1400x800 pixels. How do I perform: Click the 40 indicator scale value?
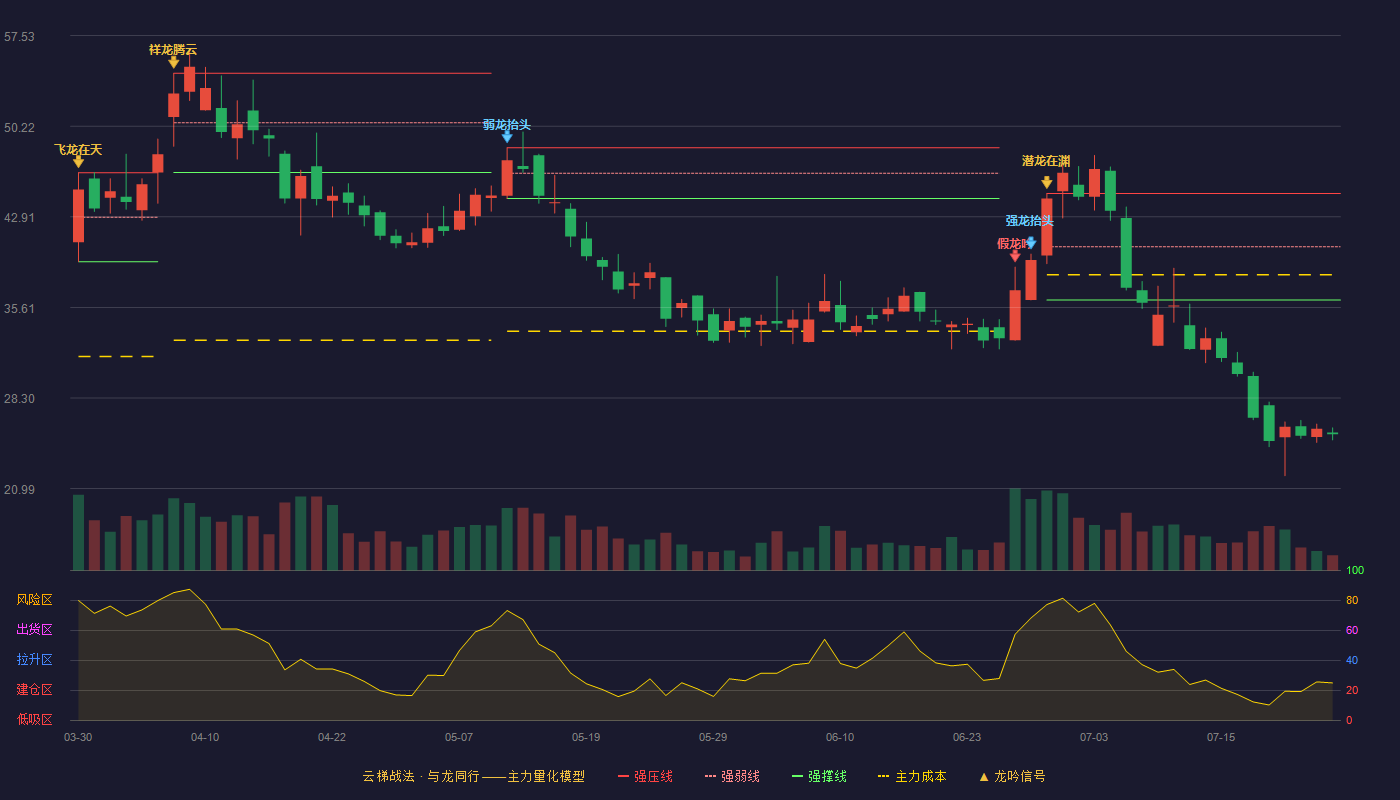click(1352, 660)
